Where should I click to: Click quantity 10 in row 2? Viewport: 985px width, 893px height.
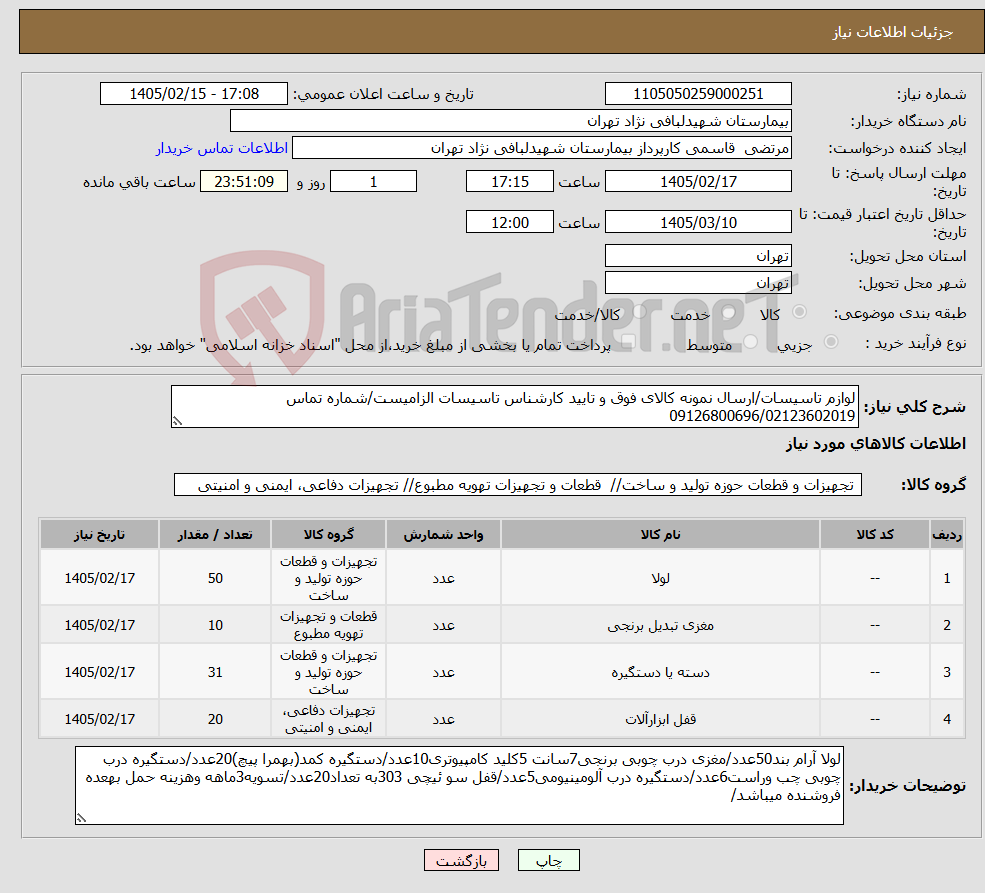(215, 625)
